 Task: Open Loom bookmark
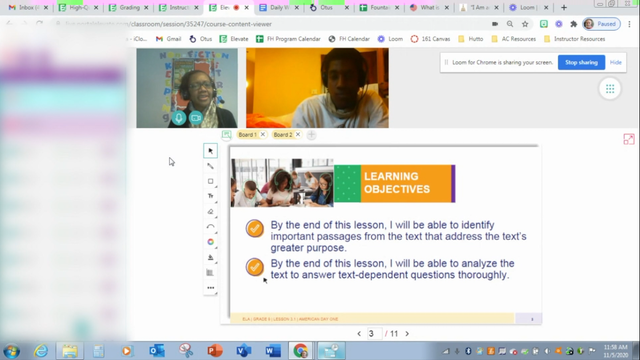[x=390, y=39]
